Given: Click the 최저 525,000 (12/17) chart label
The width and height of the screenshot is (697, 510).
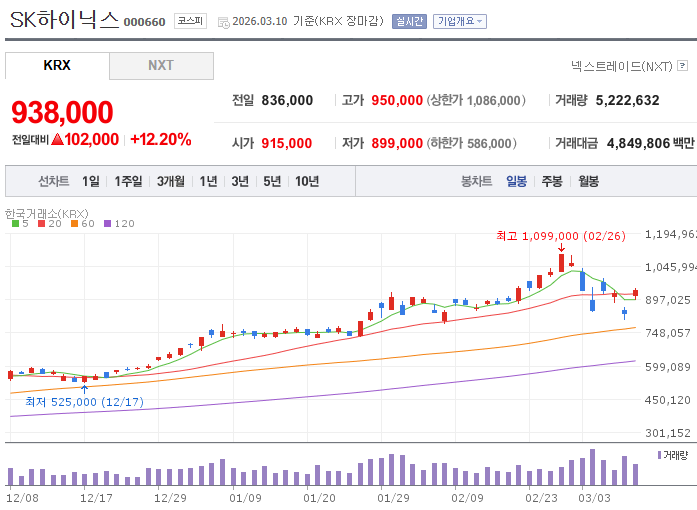Looking at the screenshot, I should click(x=84, y=402).
